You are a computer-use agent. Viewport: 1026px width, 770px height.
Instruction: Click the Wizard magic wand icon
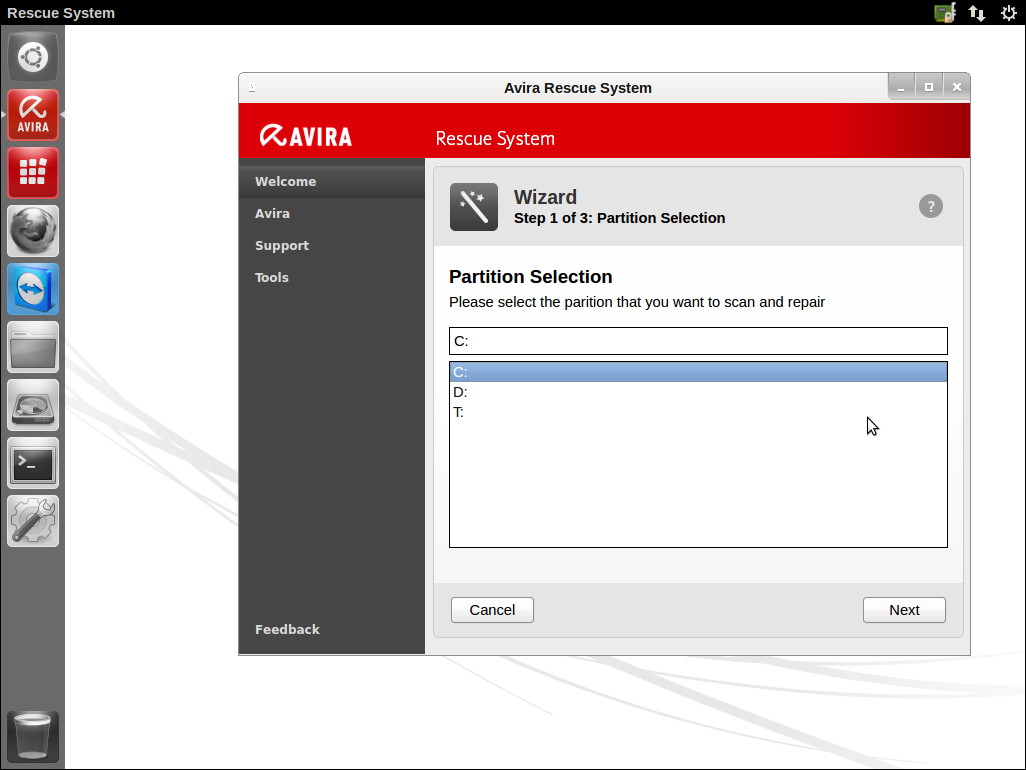click(474, 207)
